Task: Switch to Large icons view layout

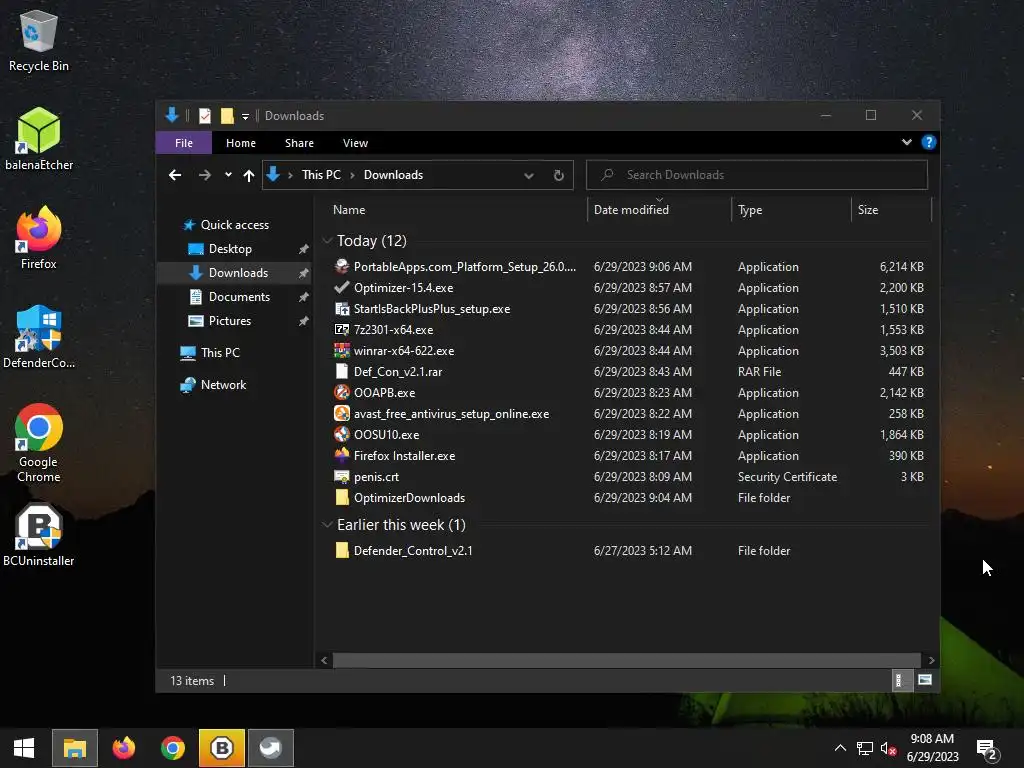Action: point(924,680)
